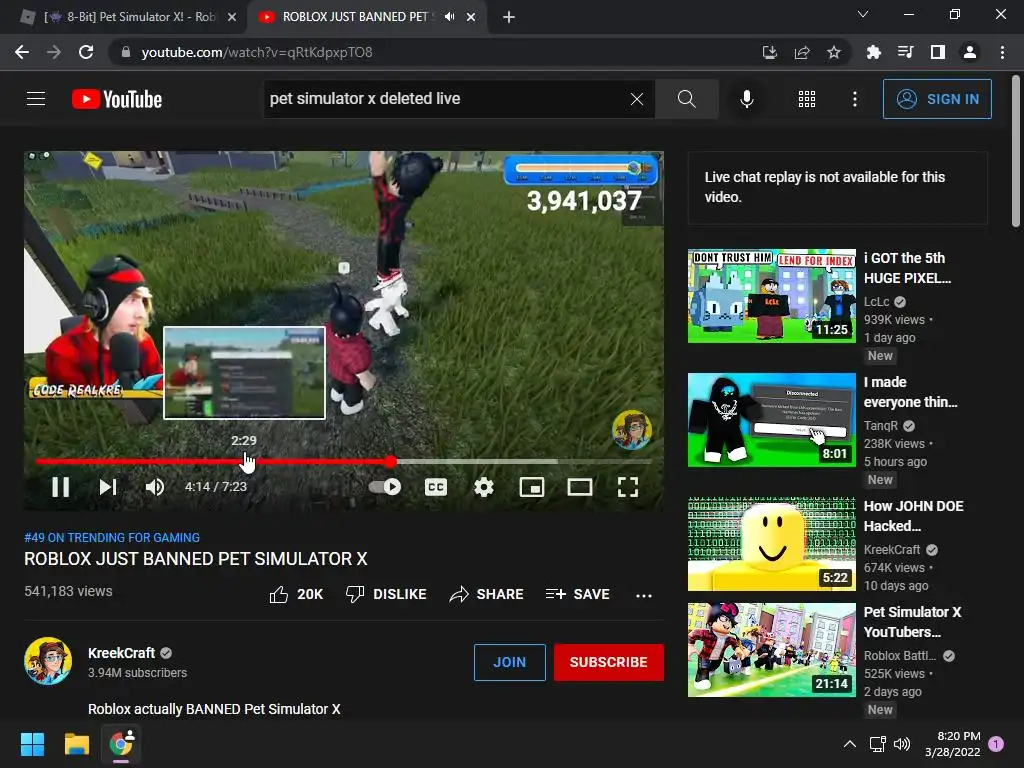Dislike the video

(386, 594)
